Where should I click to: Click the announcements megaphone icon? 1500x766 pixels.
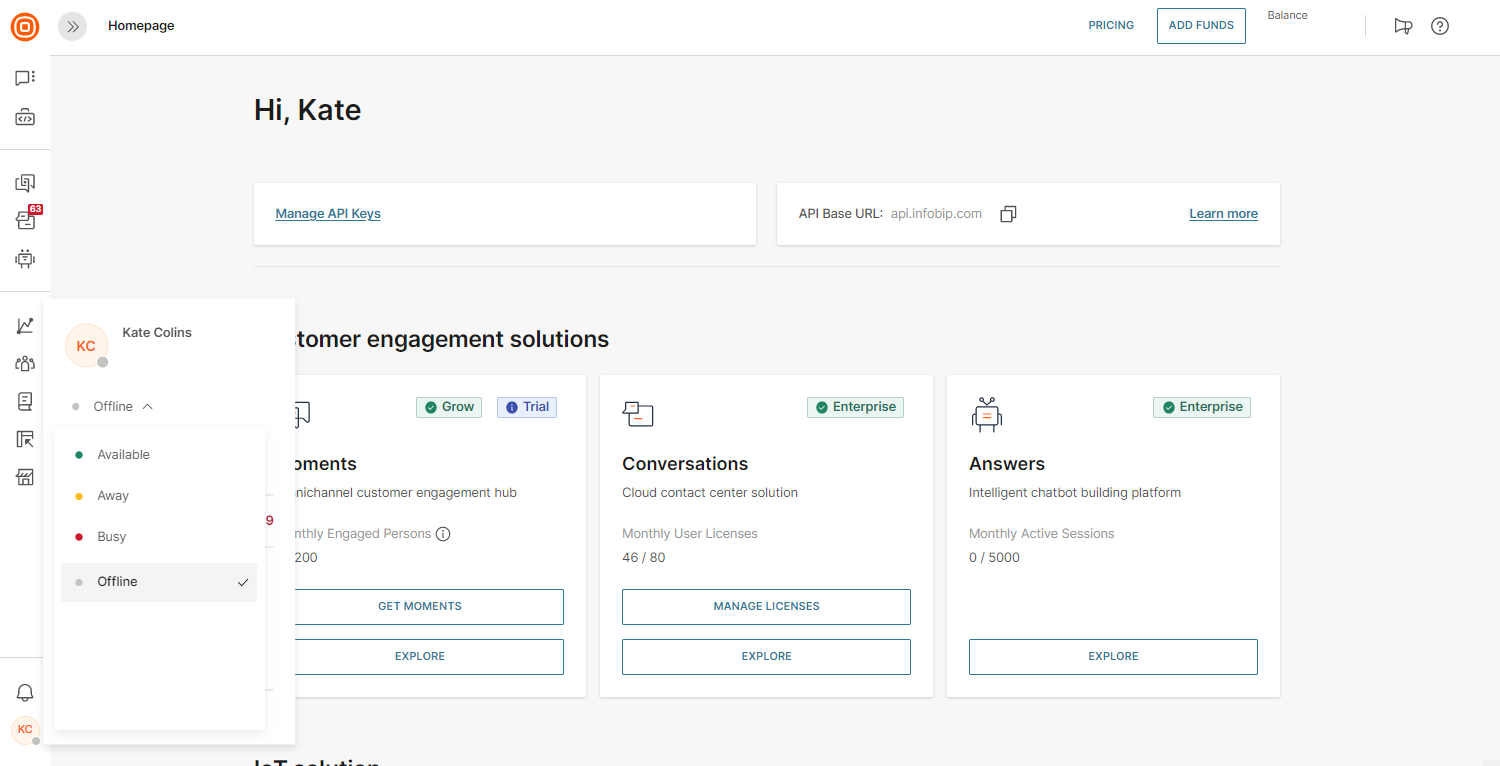pos(1403,26)
